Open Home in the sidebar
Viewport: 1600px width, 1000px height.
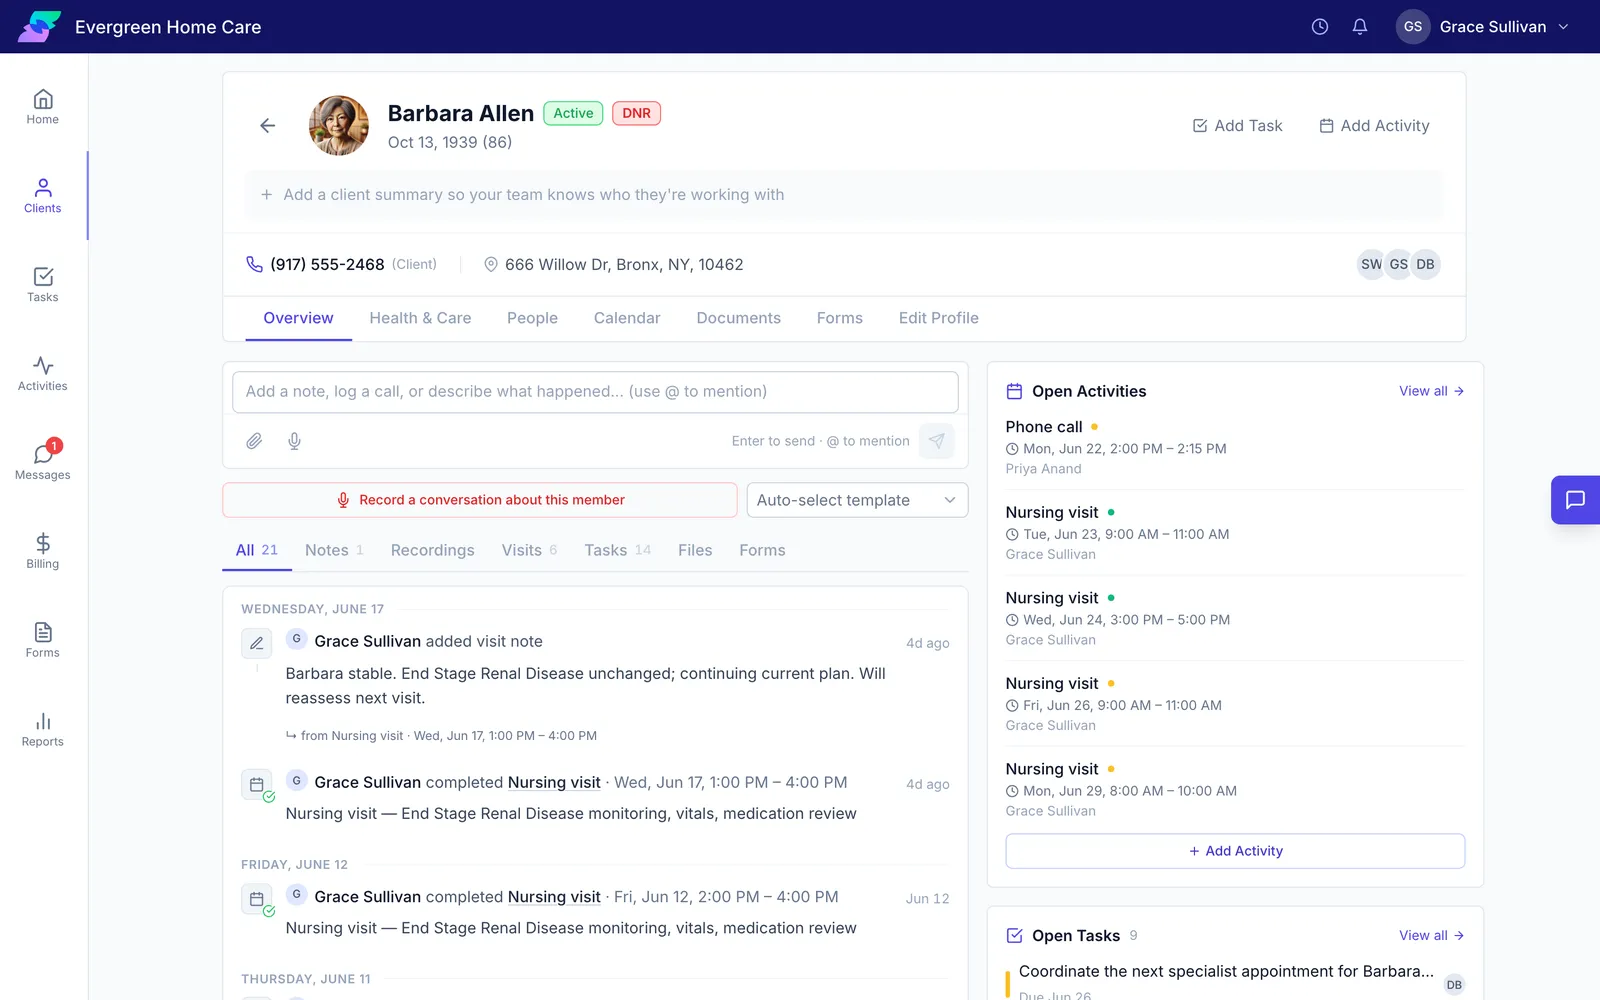click(43, 107)
